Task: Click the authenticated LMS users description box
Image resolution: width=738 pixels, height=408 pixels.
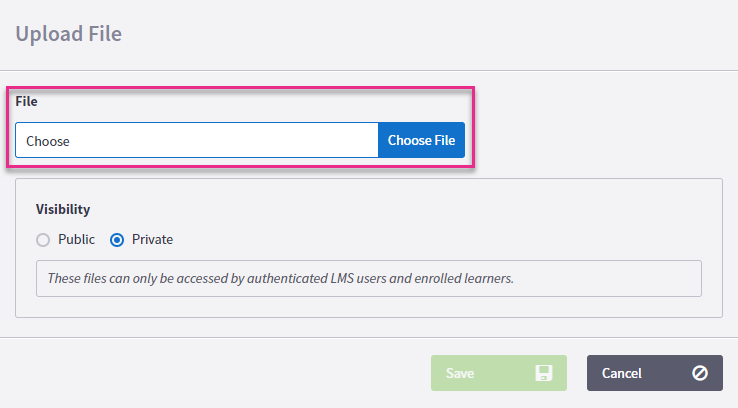Action: (x=369, y=279)
